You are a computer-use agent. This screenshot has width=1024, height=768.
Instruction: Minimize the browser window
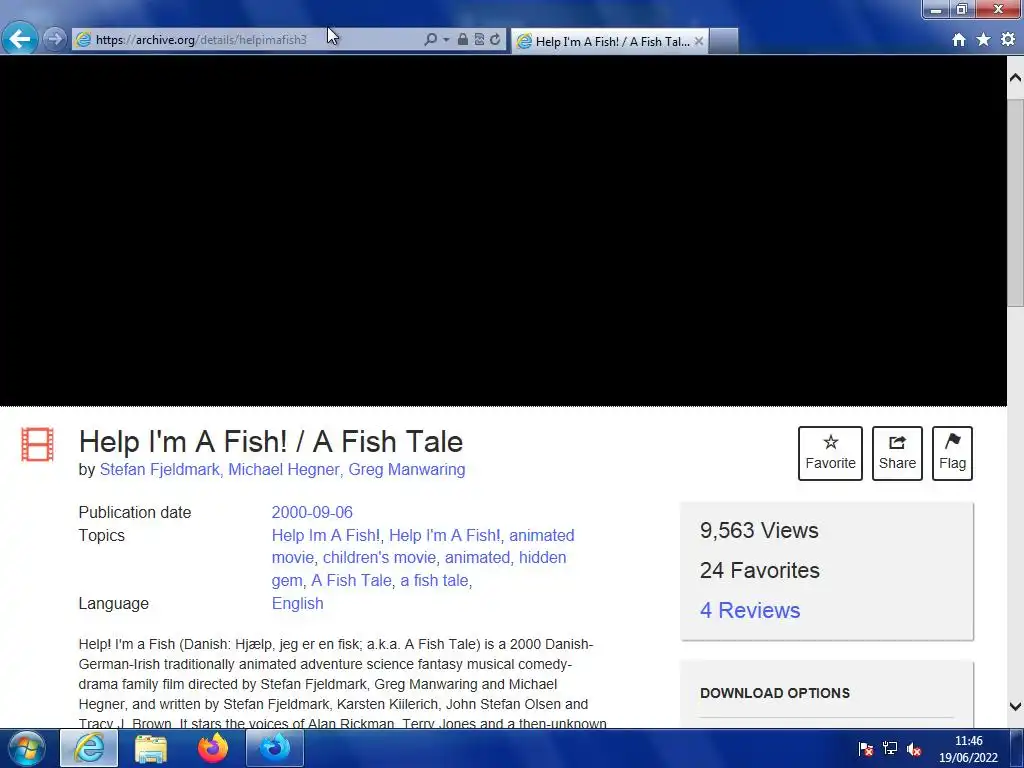tap(936, 9)
